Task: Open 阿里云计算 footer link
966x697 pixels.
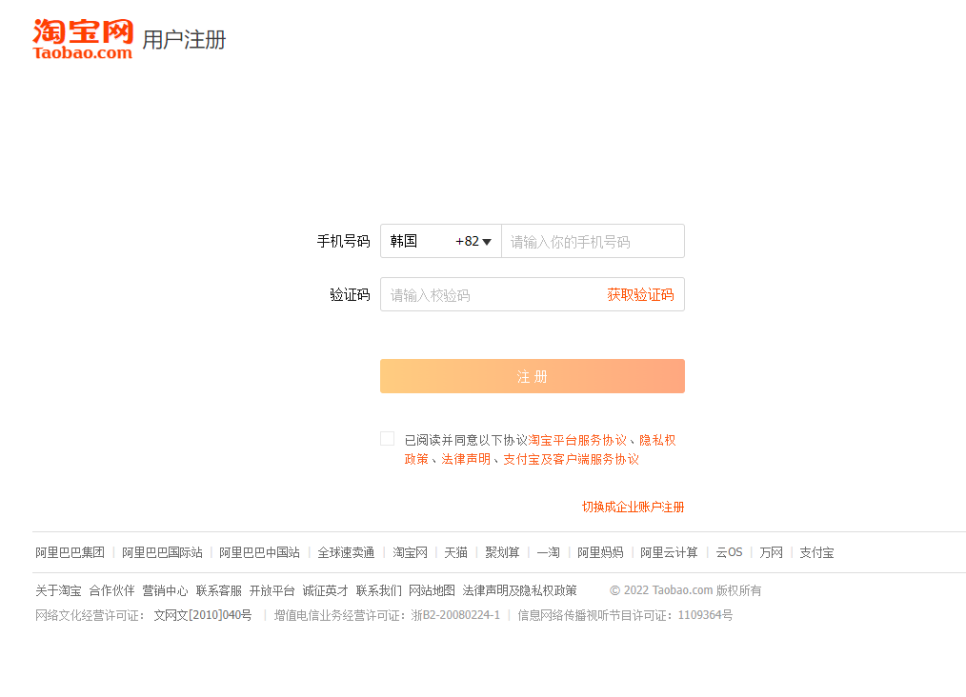Action: 668,552
